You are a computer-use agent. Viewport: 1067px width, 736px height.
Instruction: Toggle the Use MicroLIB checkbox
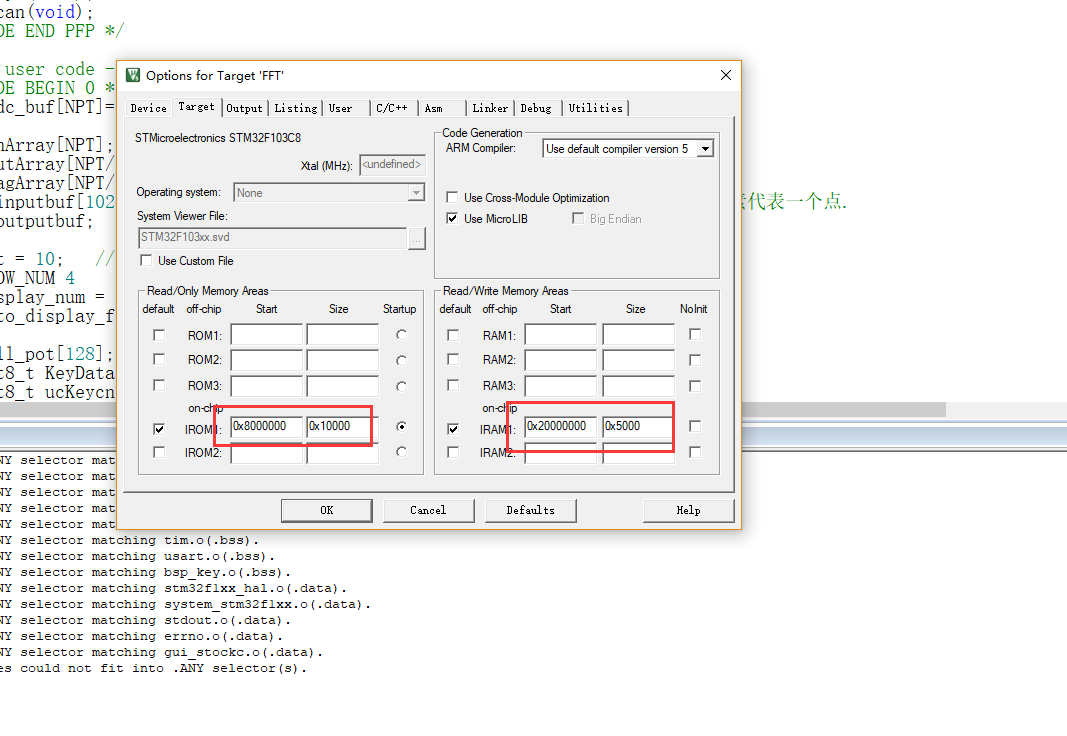pos(453,219)
